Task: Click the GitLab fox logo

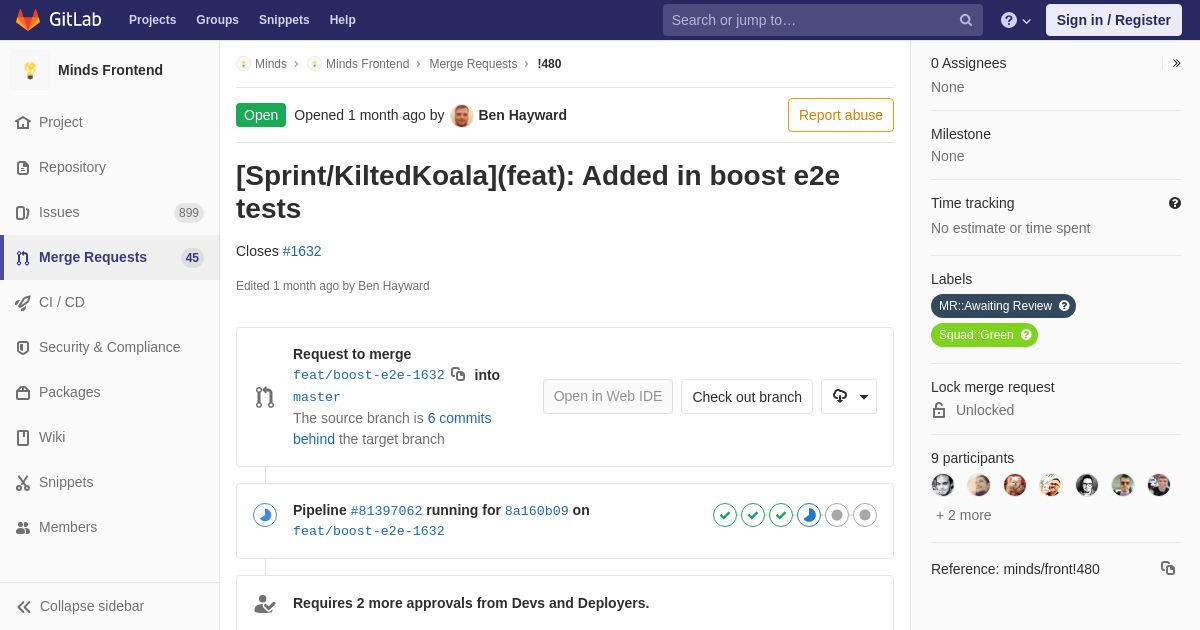Action: point(28,20)
